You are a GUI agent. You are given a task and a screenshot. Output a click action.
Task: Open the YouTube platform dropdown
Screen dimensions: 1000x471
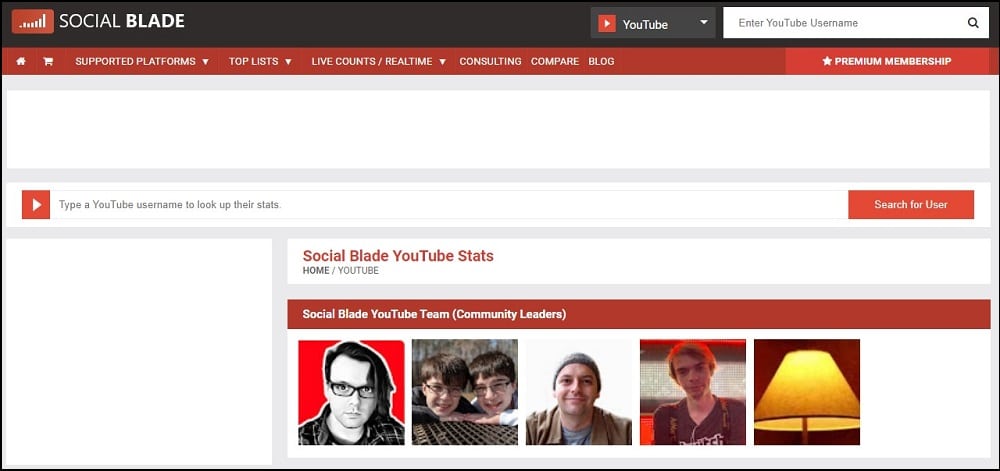pos(653,23)
